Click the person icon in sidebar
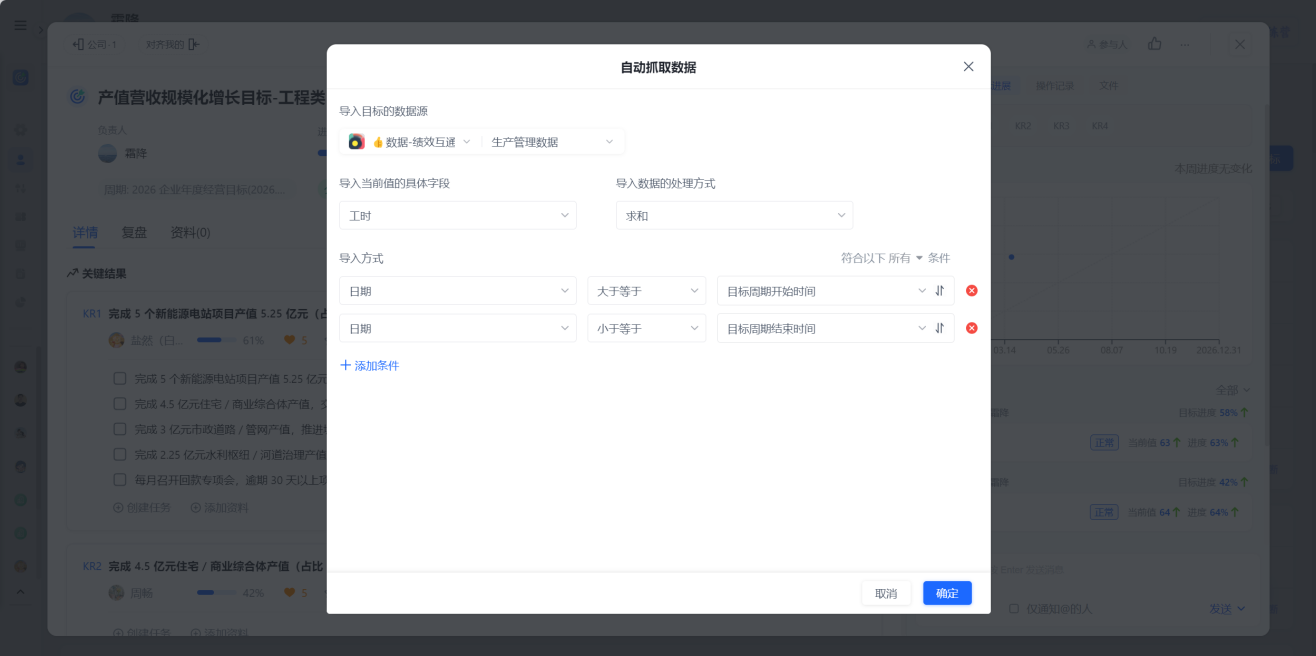Viewport: 1316px width, 656px height. [20, 159]
